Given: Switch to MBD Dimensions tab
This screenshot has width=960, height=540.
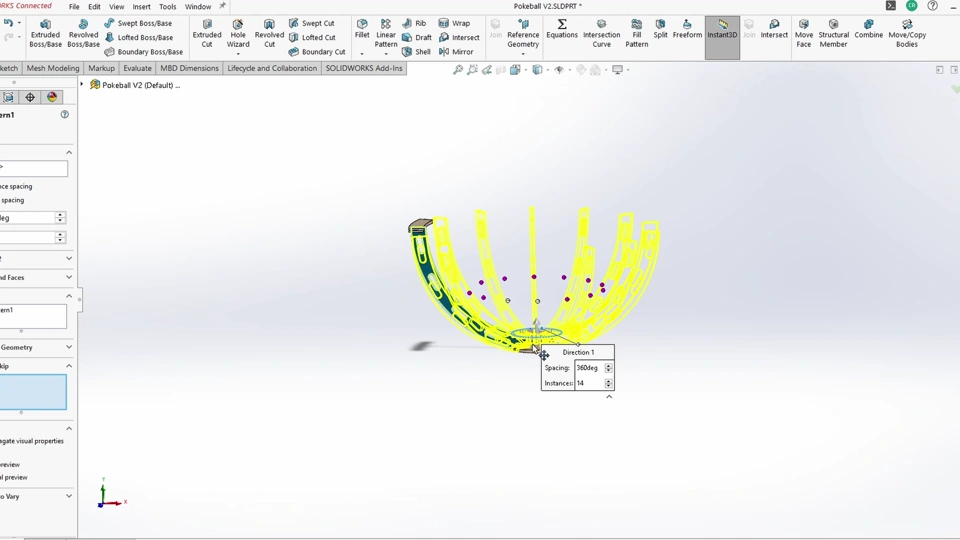Looking at the screenshot, I should 189,68.
